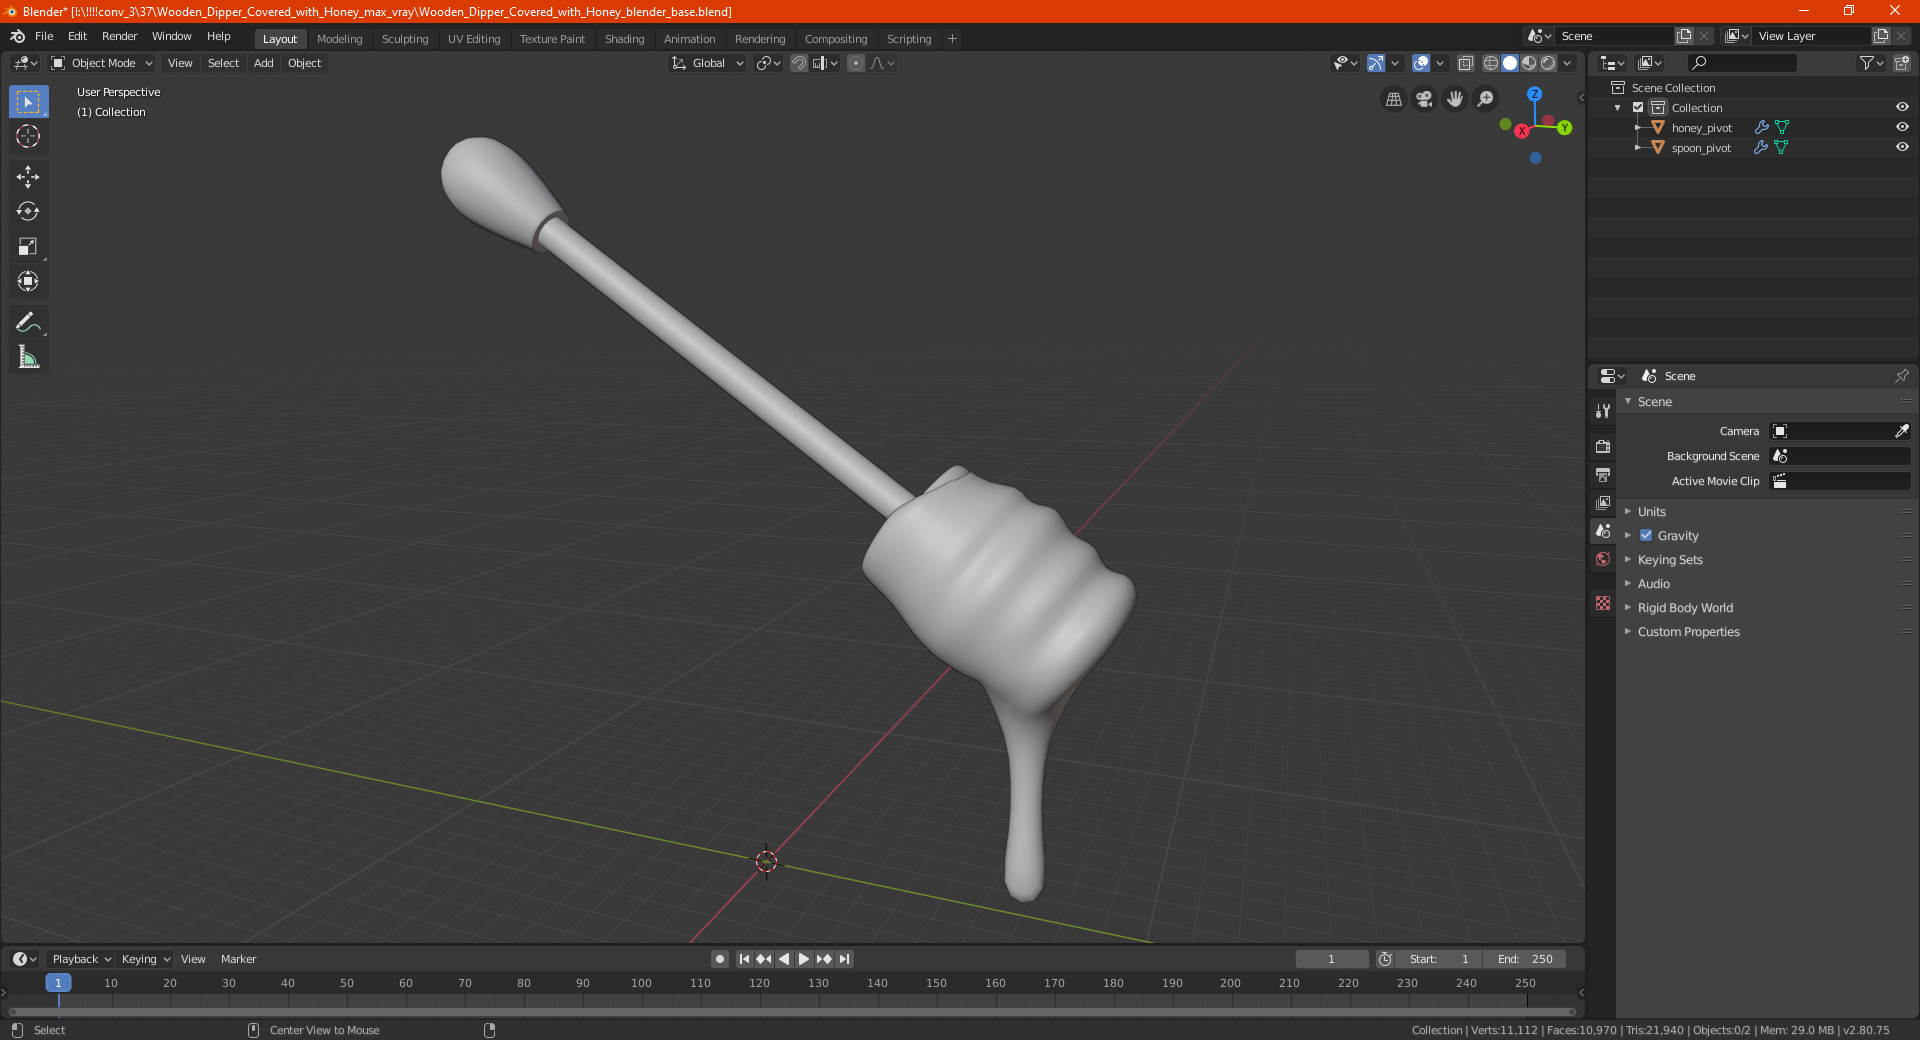
Task: Pin the Scene properties panel
Action: tap(1901, 376)
